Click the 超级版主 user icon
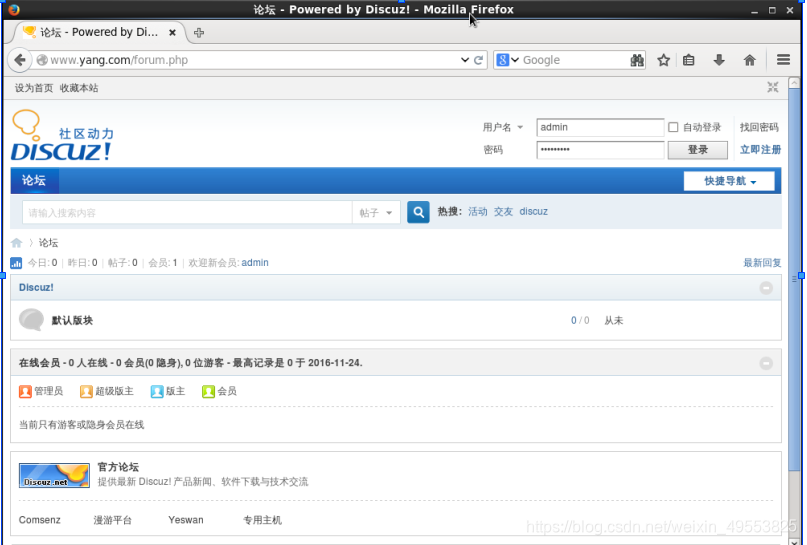 (x=86, y=392)
